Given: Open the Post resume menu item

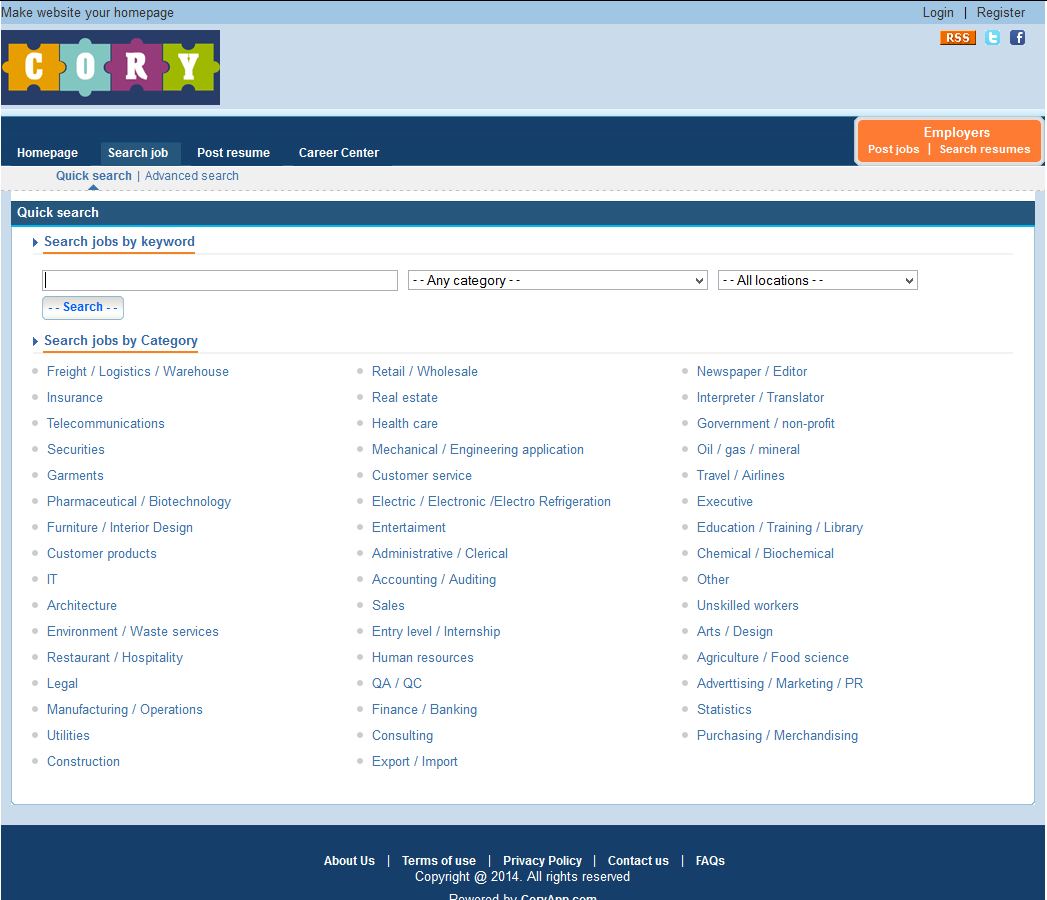Looking at the screenshot, I should pyautogui.click(x=233, y=152).
